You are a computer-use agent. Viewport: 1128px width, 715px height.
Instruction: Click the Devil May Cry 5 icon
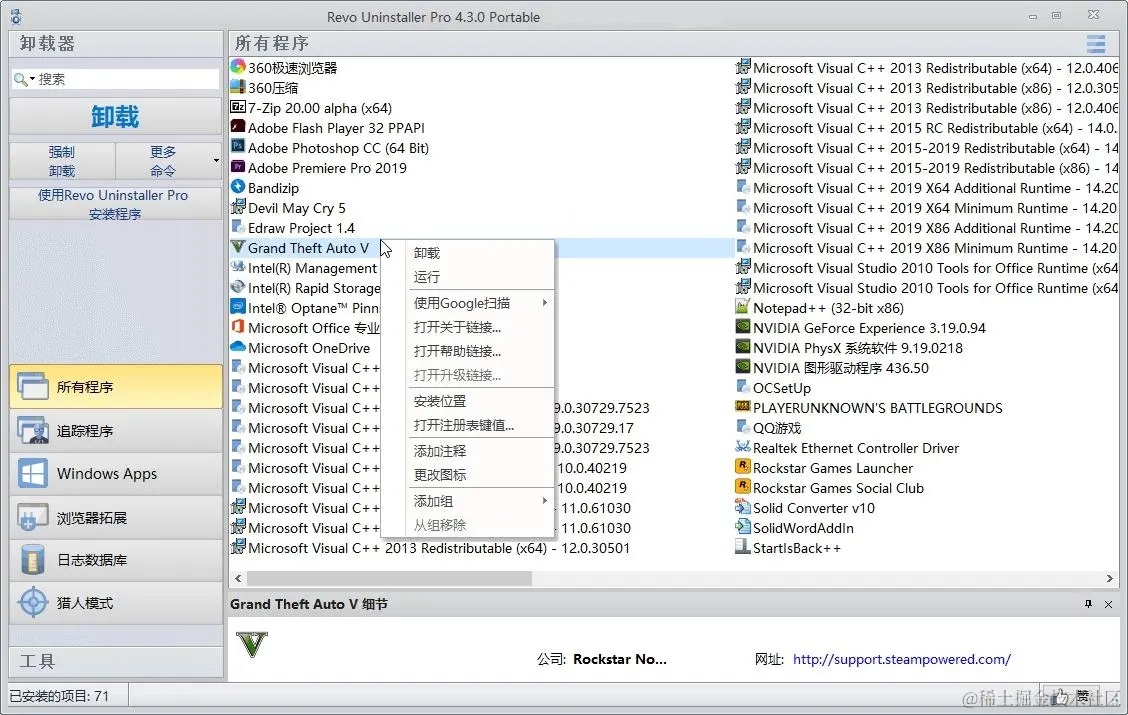(x=237, y=207)
